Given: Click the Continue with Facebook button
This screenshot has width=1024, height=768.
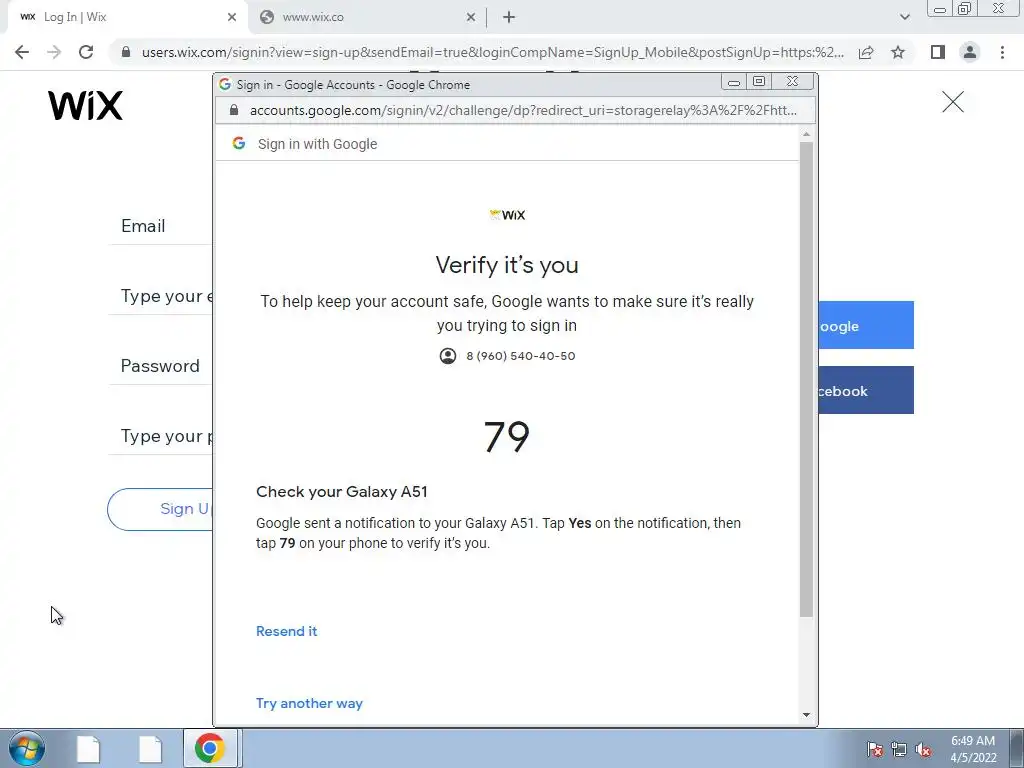Looking at the screenshot, I should pyautogui.click(x=866, y=390).
